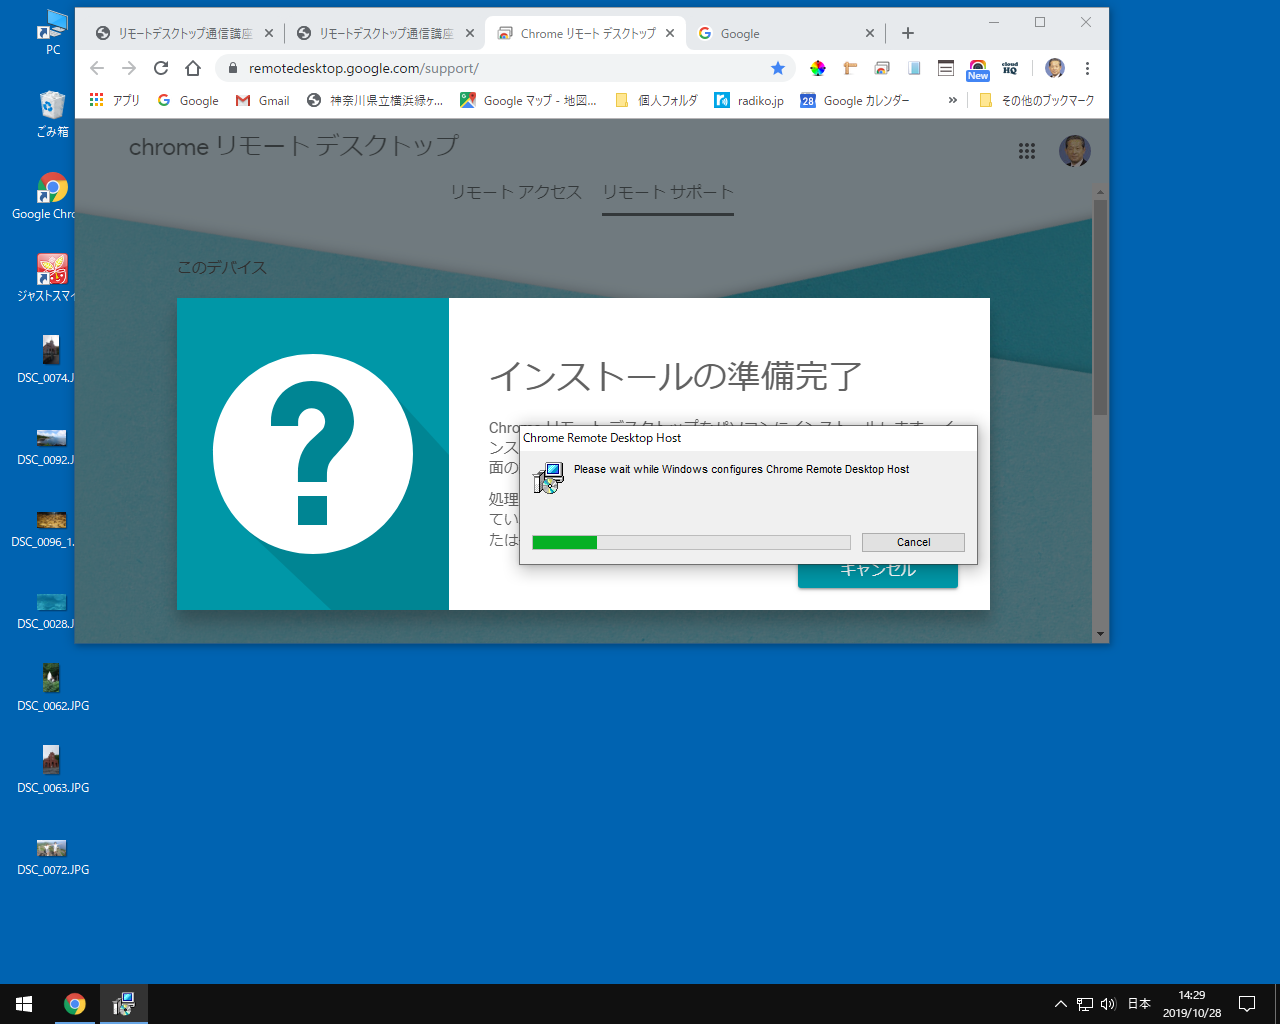Open the Windows Start menu

pos(24,1004)
